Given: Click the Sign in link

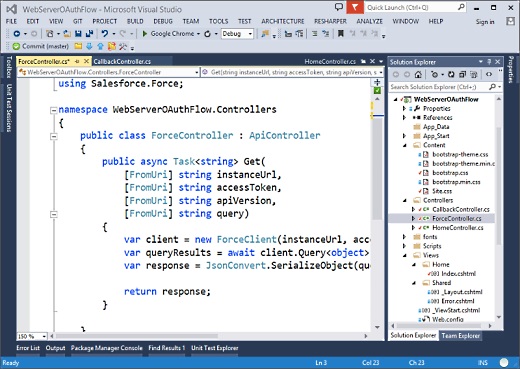Looking at the screenshot, I should tap(485, 22).
